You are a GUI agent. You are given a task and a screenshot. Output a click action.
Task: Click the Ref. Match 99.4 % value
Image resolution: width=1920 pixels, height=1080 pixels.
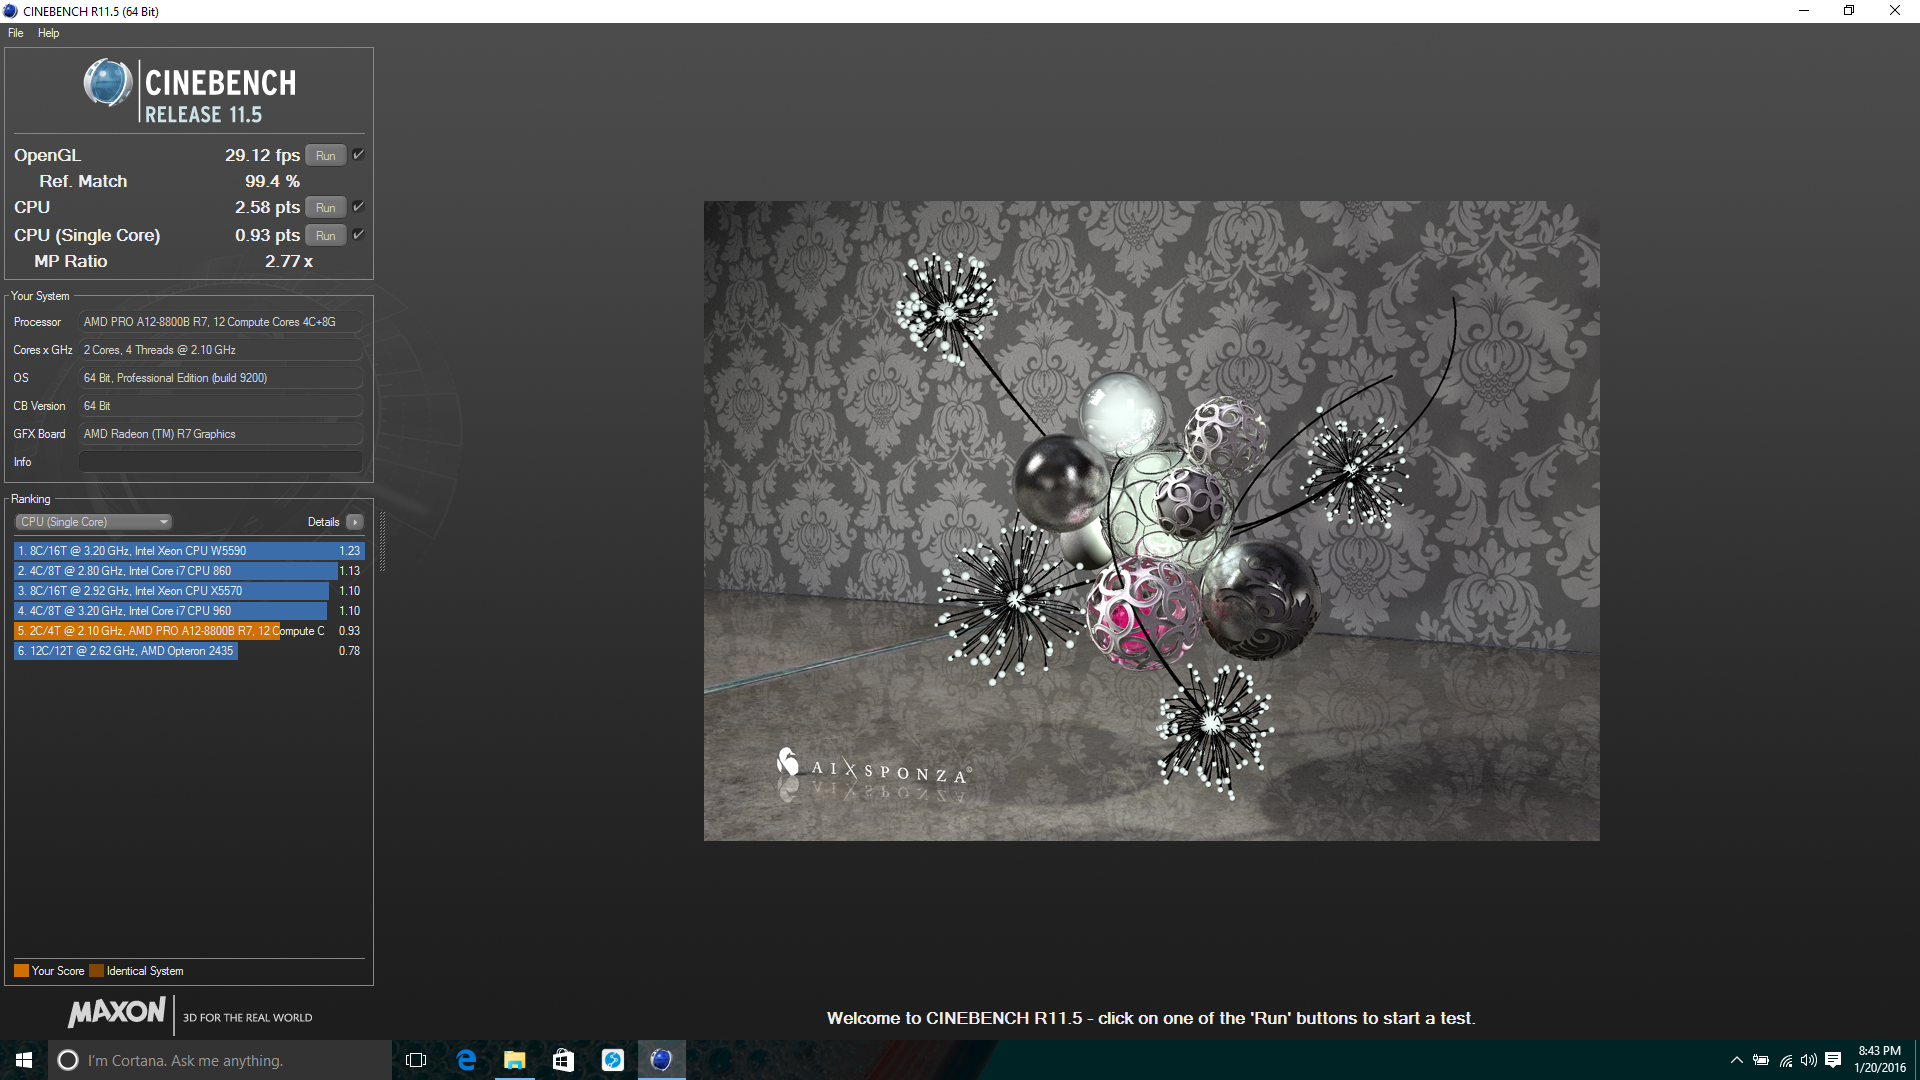272,181
